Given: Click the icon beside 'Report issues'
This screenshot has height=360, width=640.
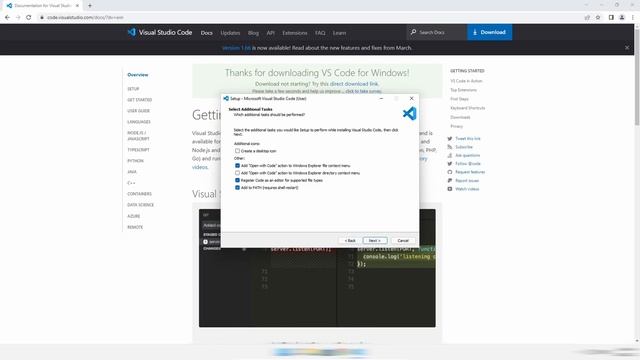Looking at the screenshot, I should point(450,180).
